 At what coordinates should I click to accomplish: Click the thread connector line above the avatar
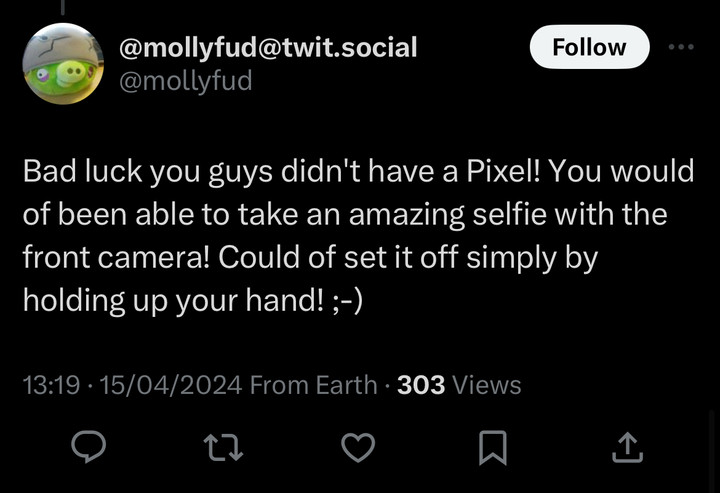click(x=63, y=6)
